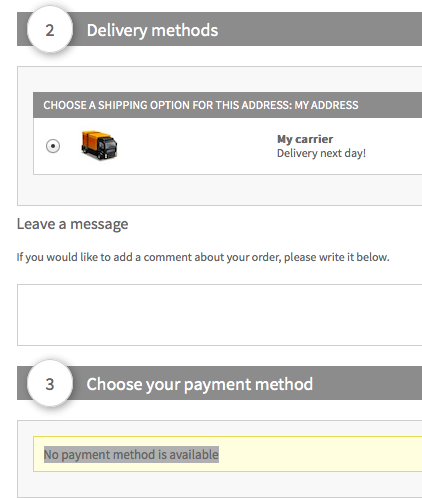Click the No payment method is available text

point(131,454)
